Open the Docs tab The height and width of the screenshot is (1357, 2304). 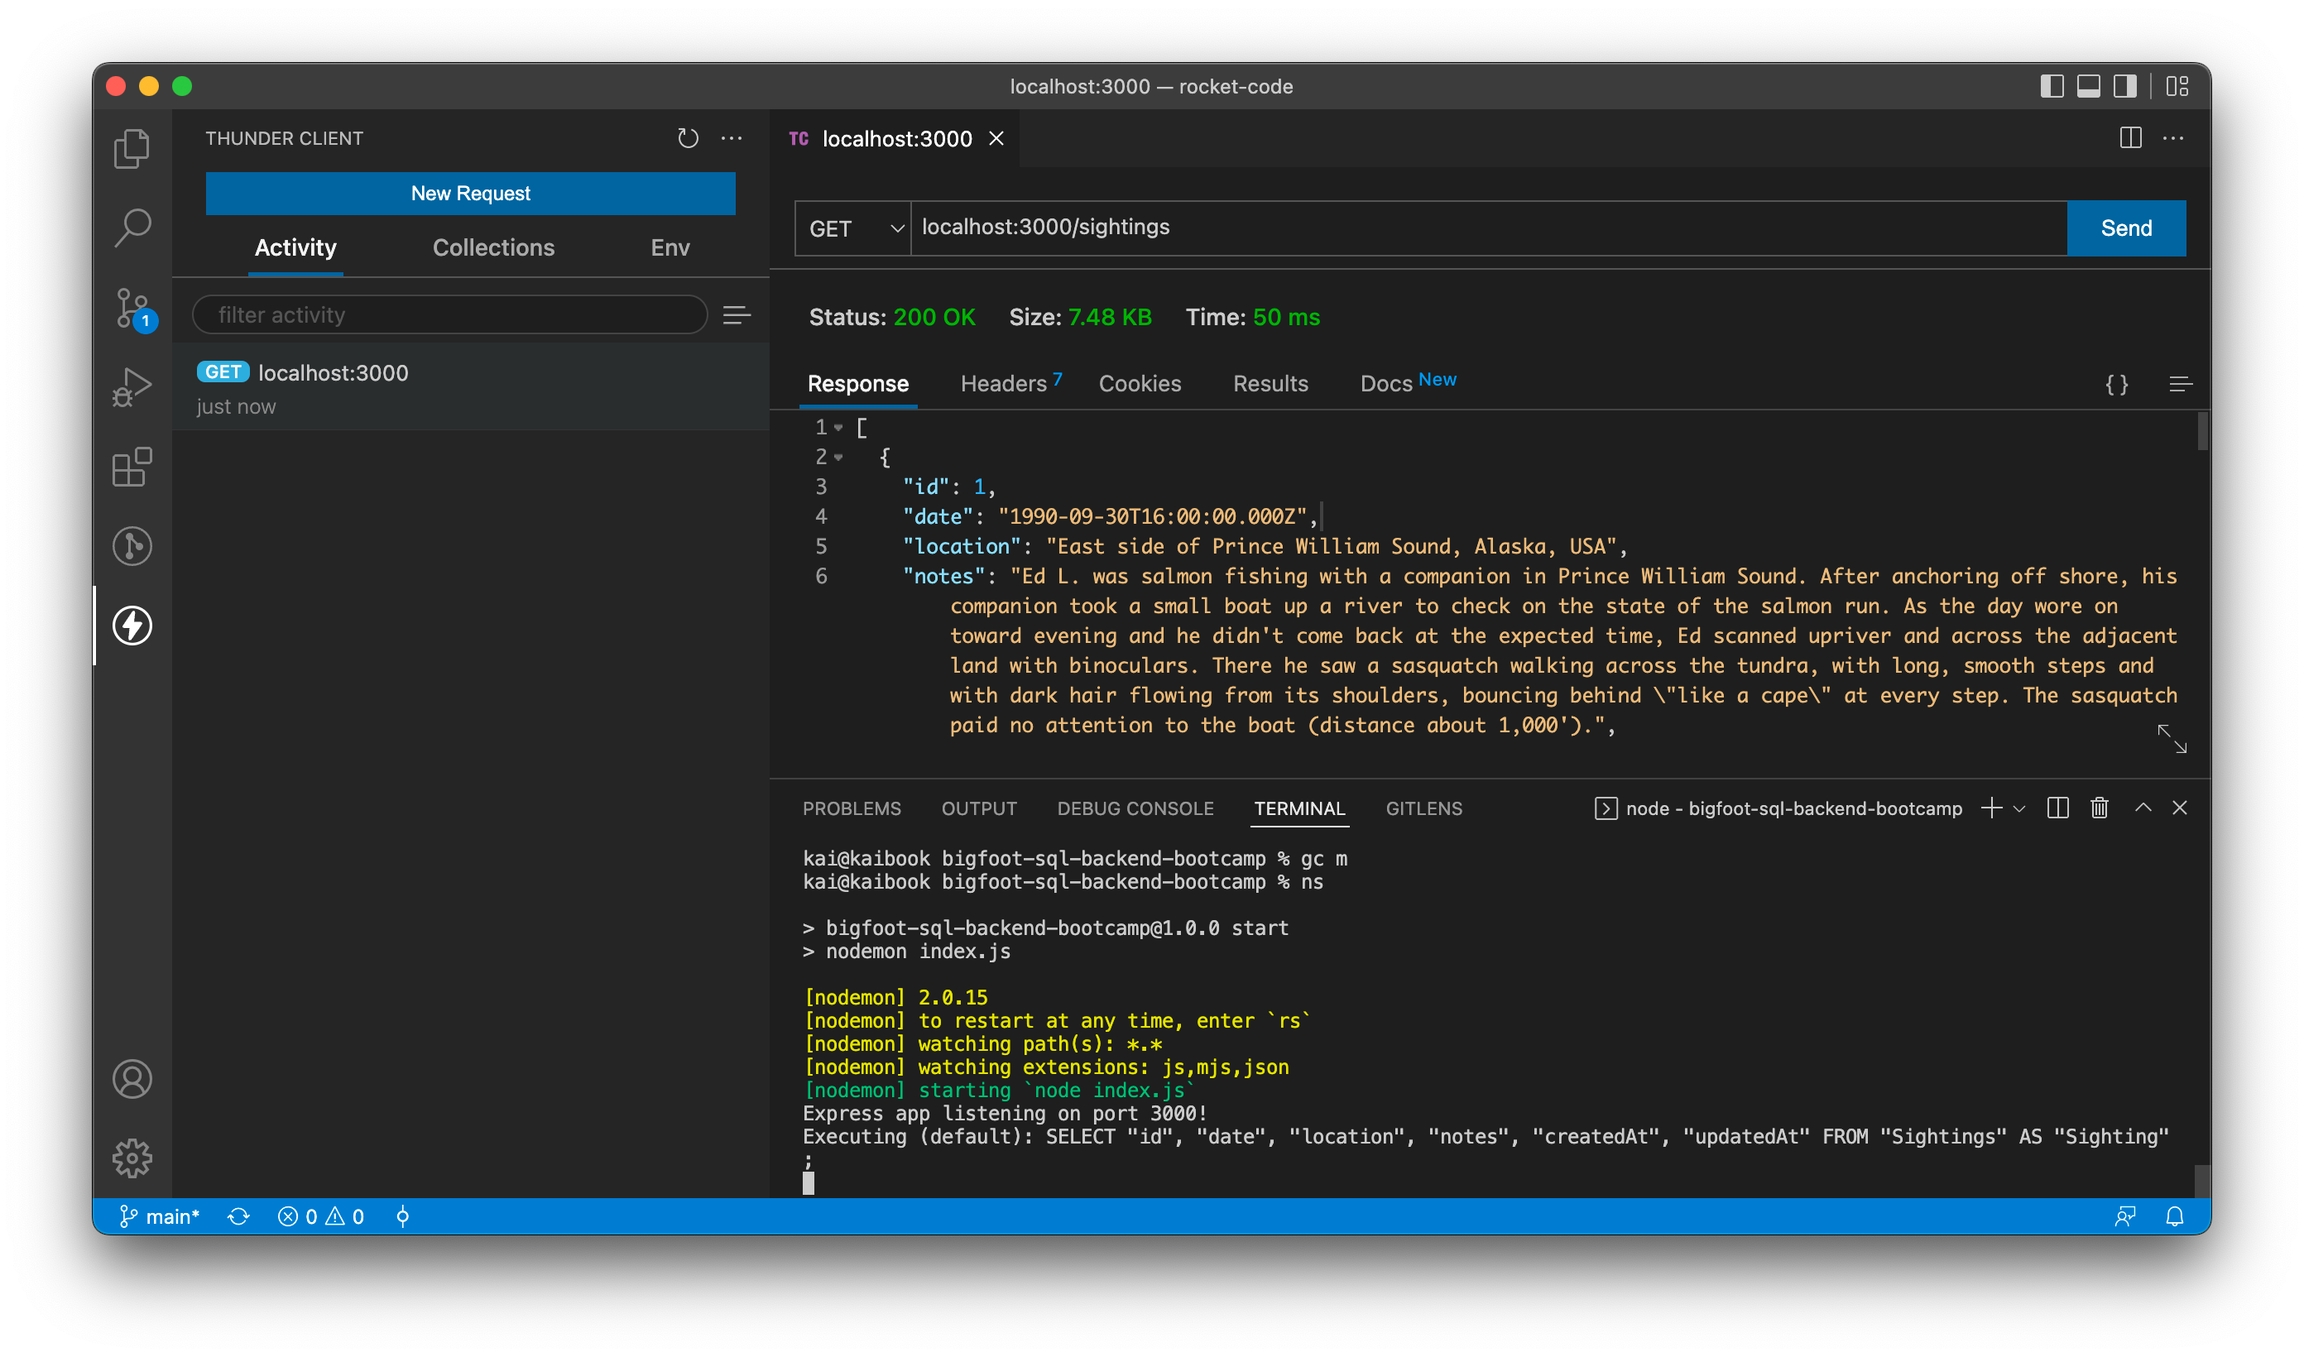(x=1408, y=383)
